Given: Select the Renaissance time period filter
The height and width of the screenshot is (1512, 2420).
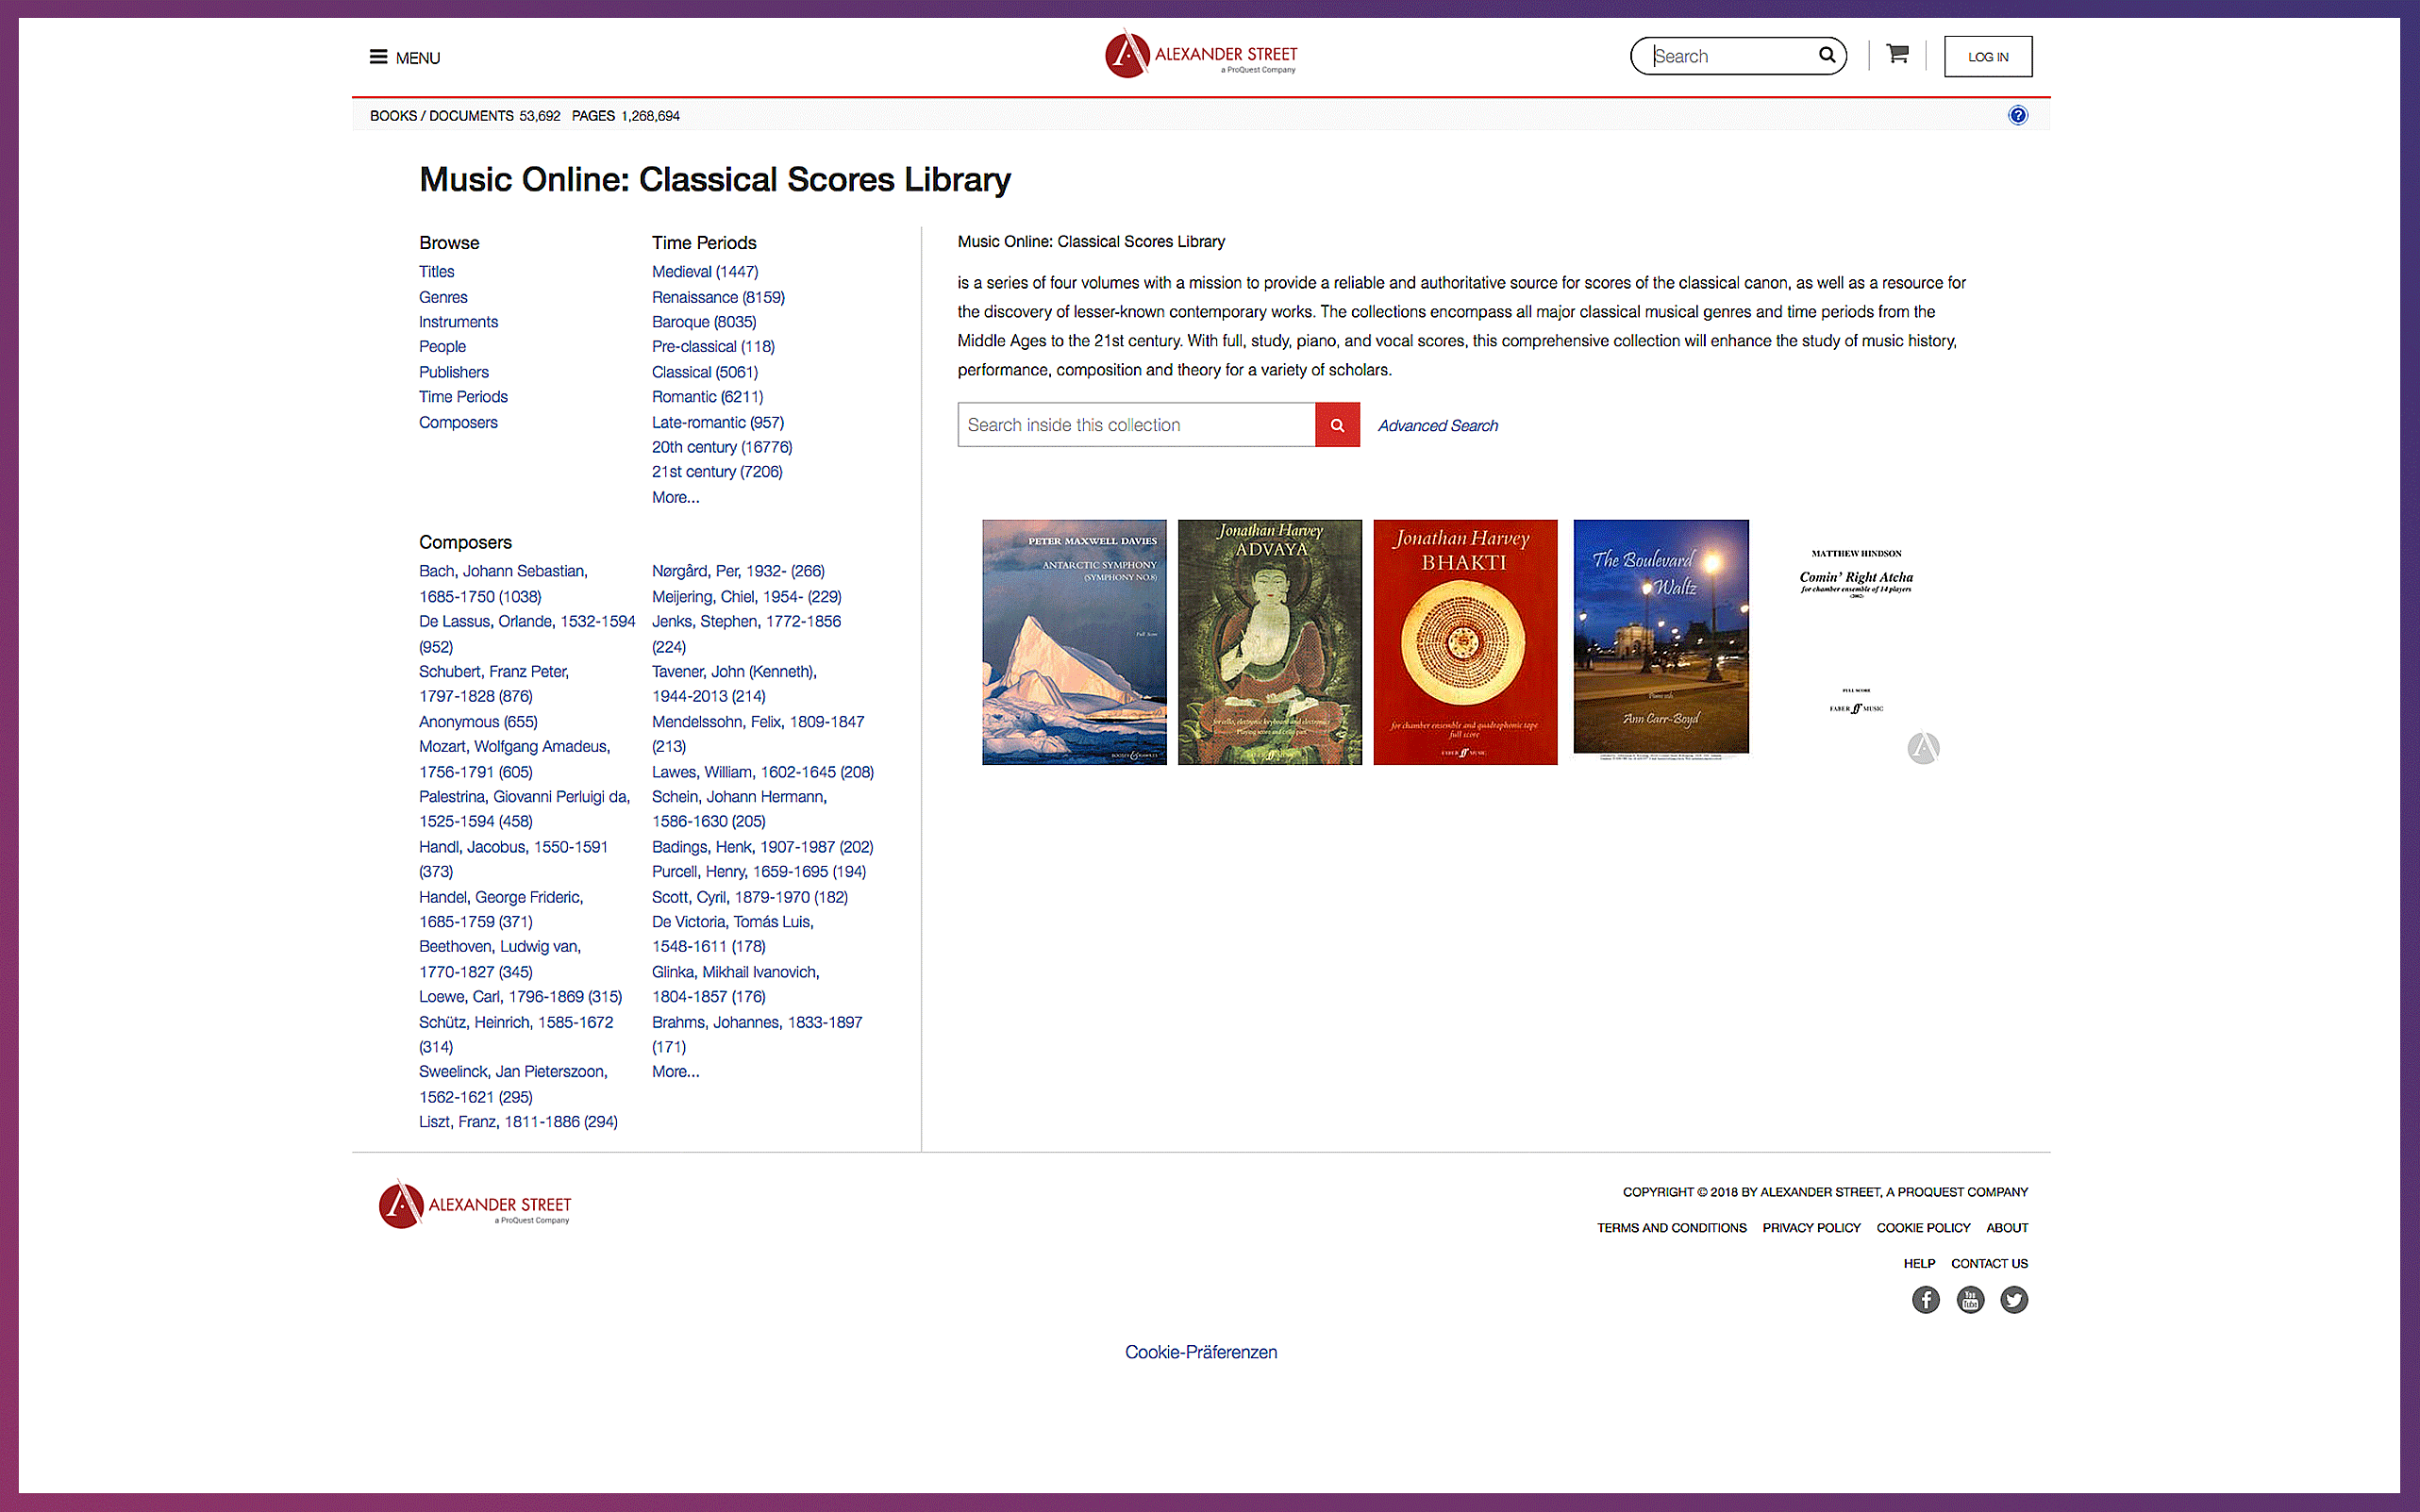Looking at the screenshot, I should tap(717, 297).
